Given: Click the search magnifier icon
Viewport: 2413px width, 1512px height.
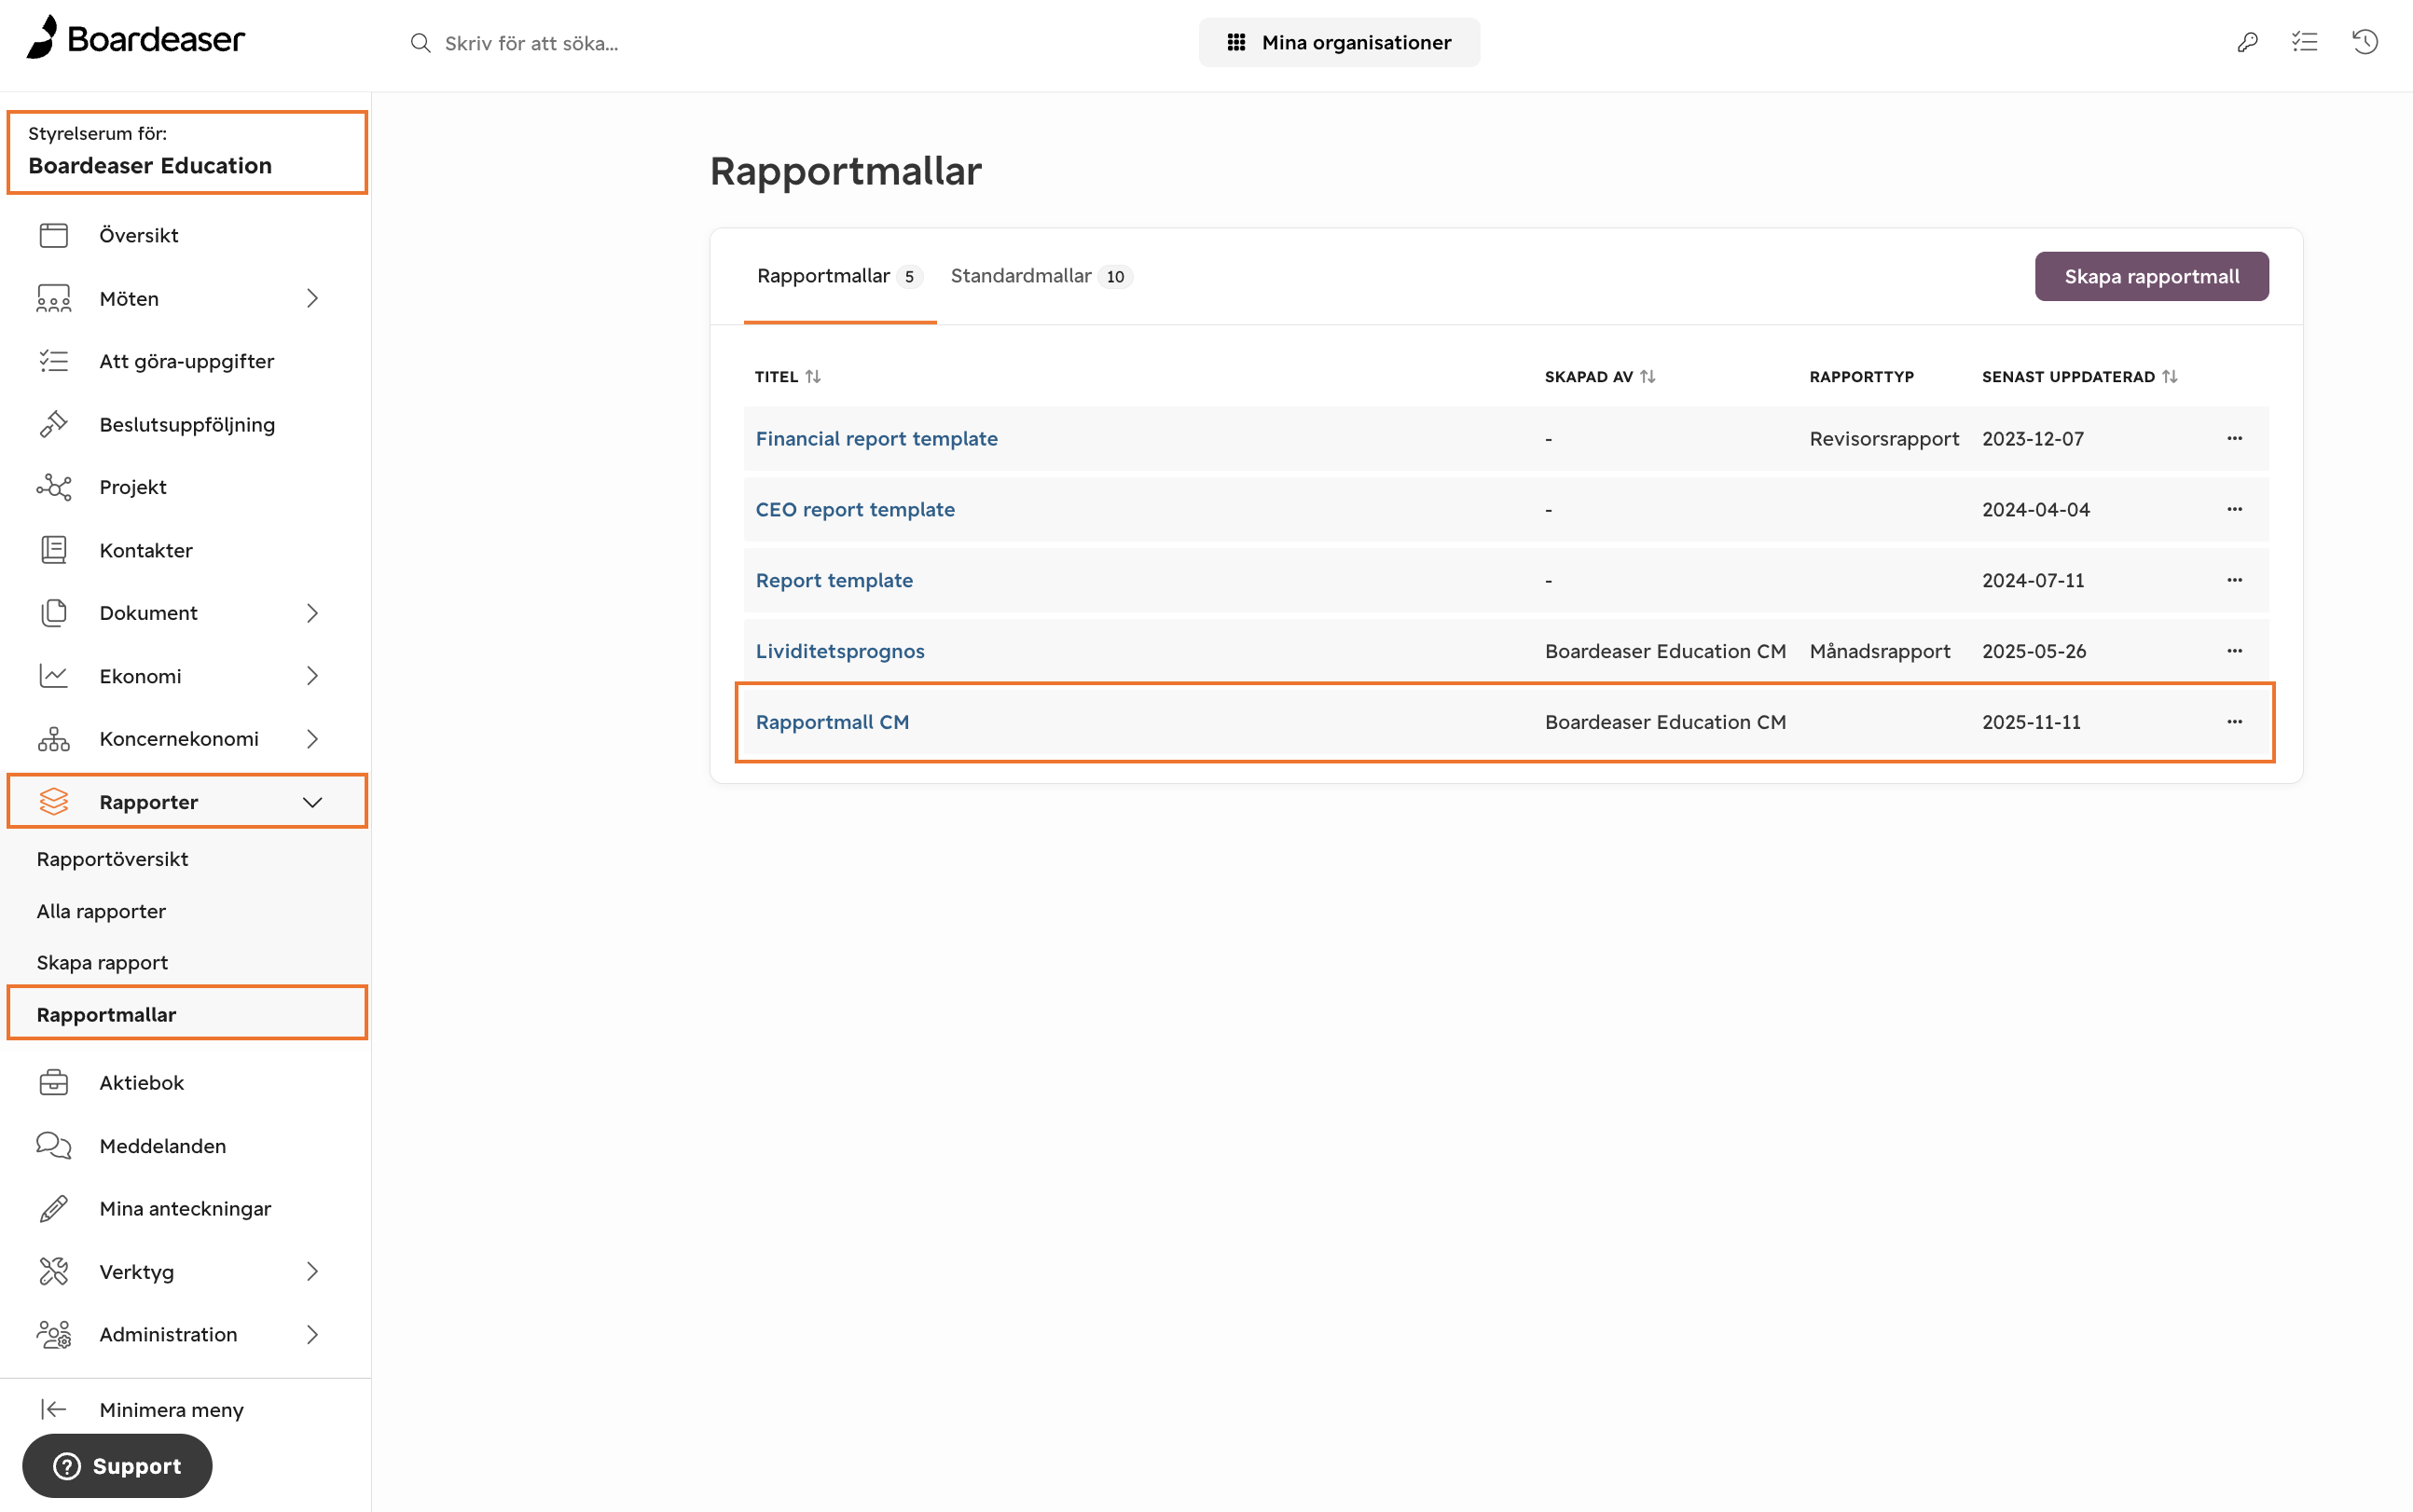Looking at the screenshot, I should click(x=421, y=43).
